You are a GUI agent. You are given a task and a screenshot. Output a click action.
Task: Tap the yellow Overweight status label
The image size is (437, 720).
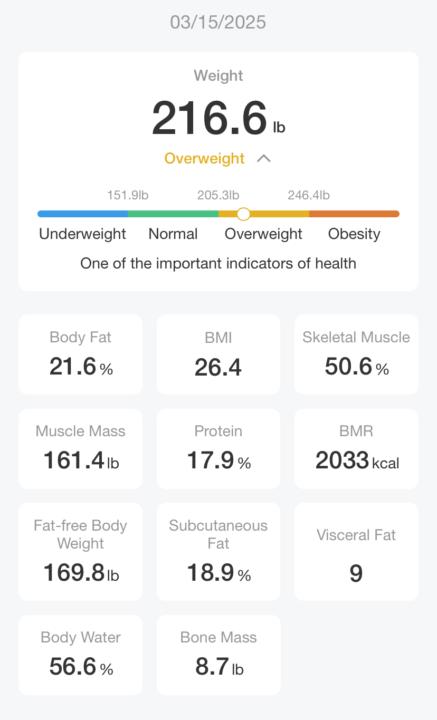(204, 158)
